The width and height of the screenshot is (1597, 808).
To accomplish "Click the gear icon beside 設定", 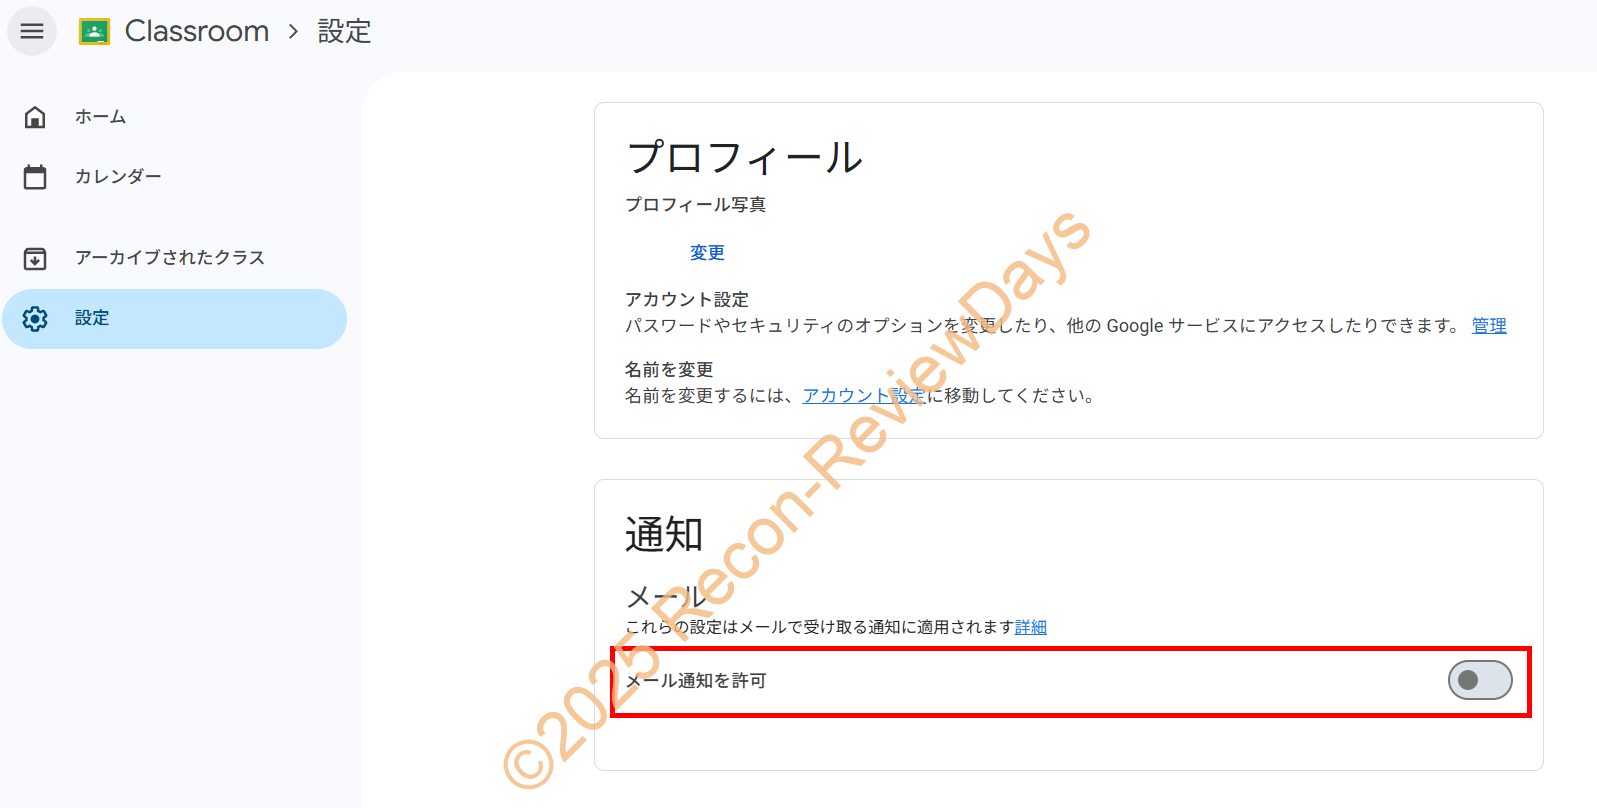I will tap(35, 319).
